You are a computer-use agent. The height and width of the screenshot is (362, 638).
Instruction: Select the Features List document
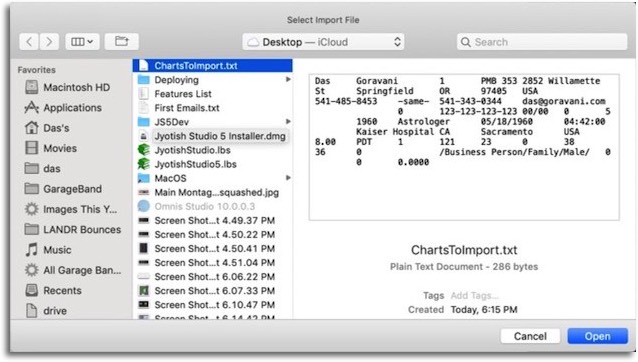(x=183, y=94)
